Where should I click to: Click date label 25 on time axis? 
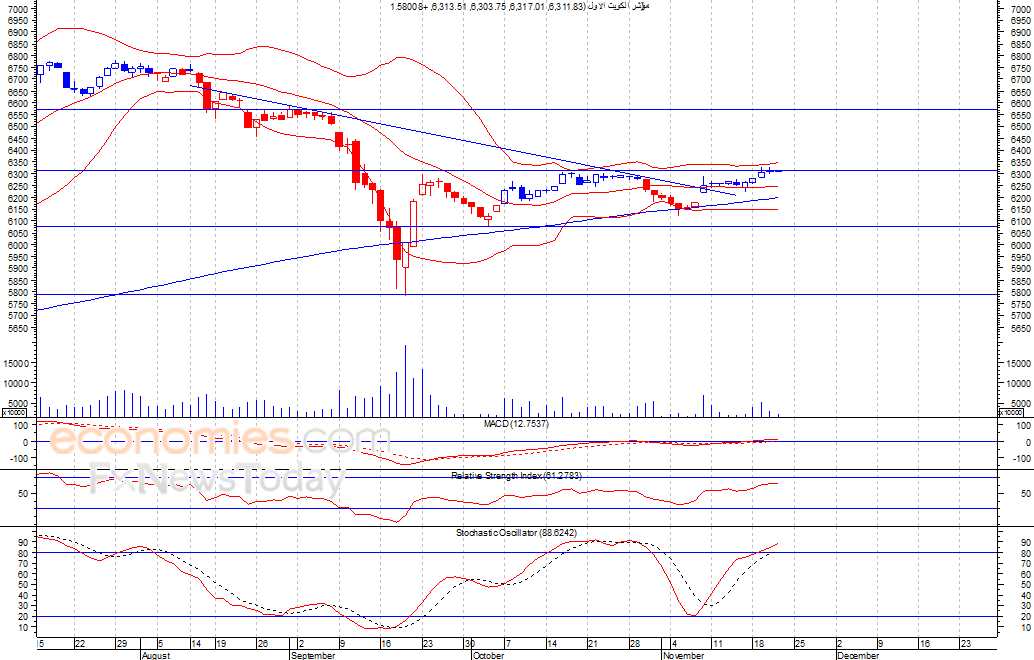pos(800,644)
